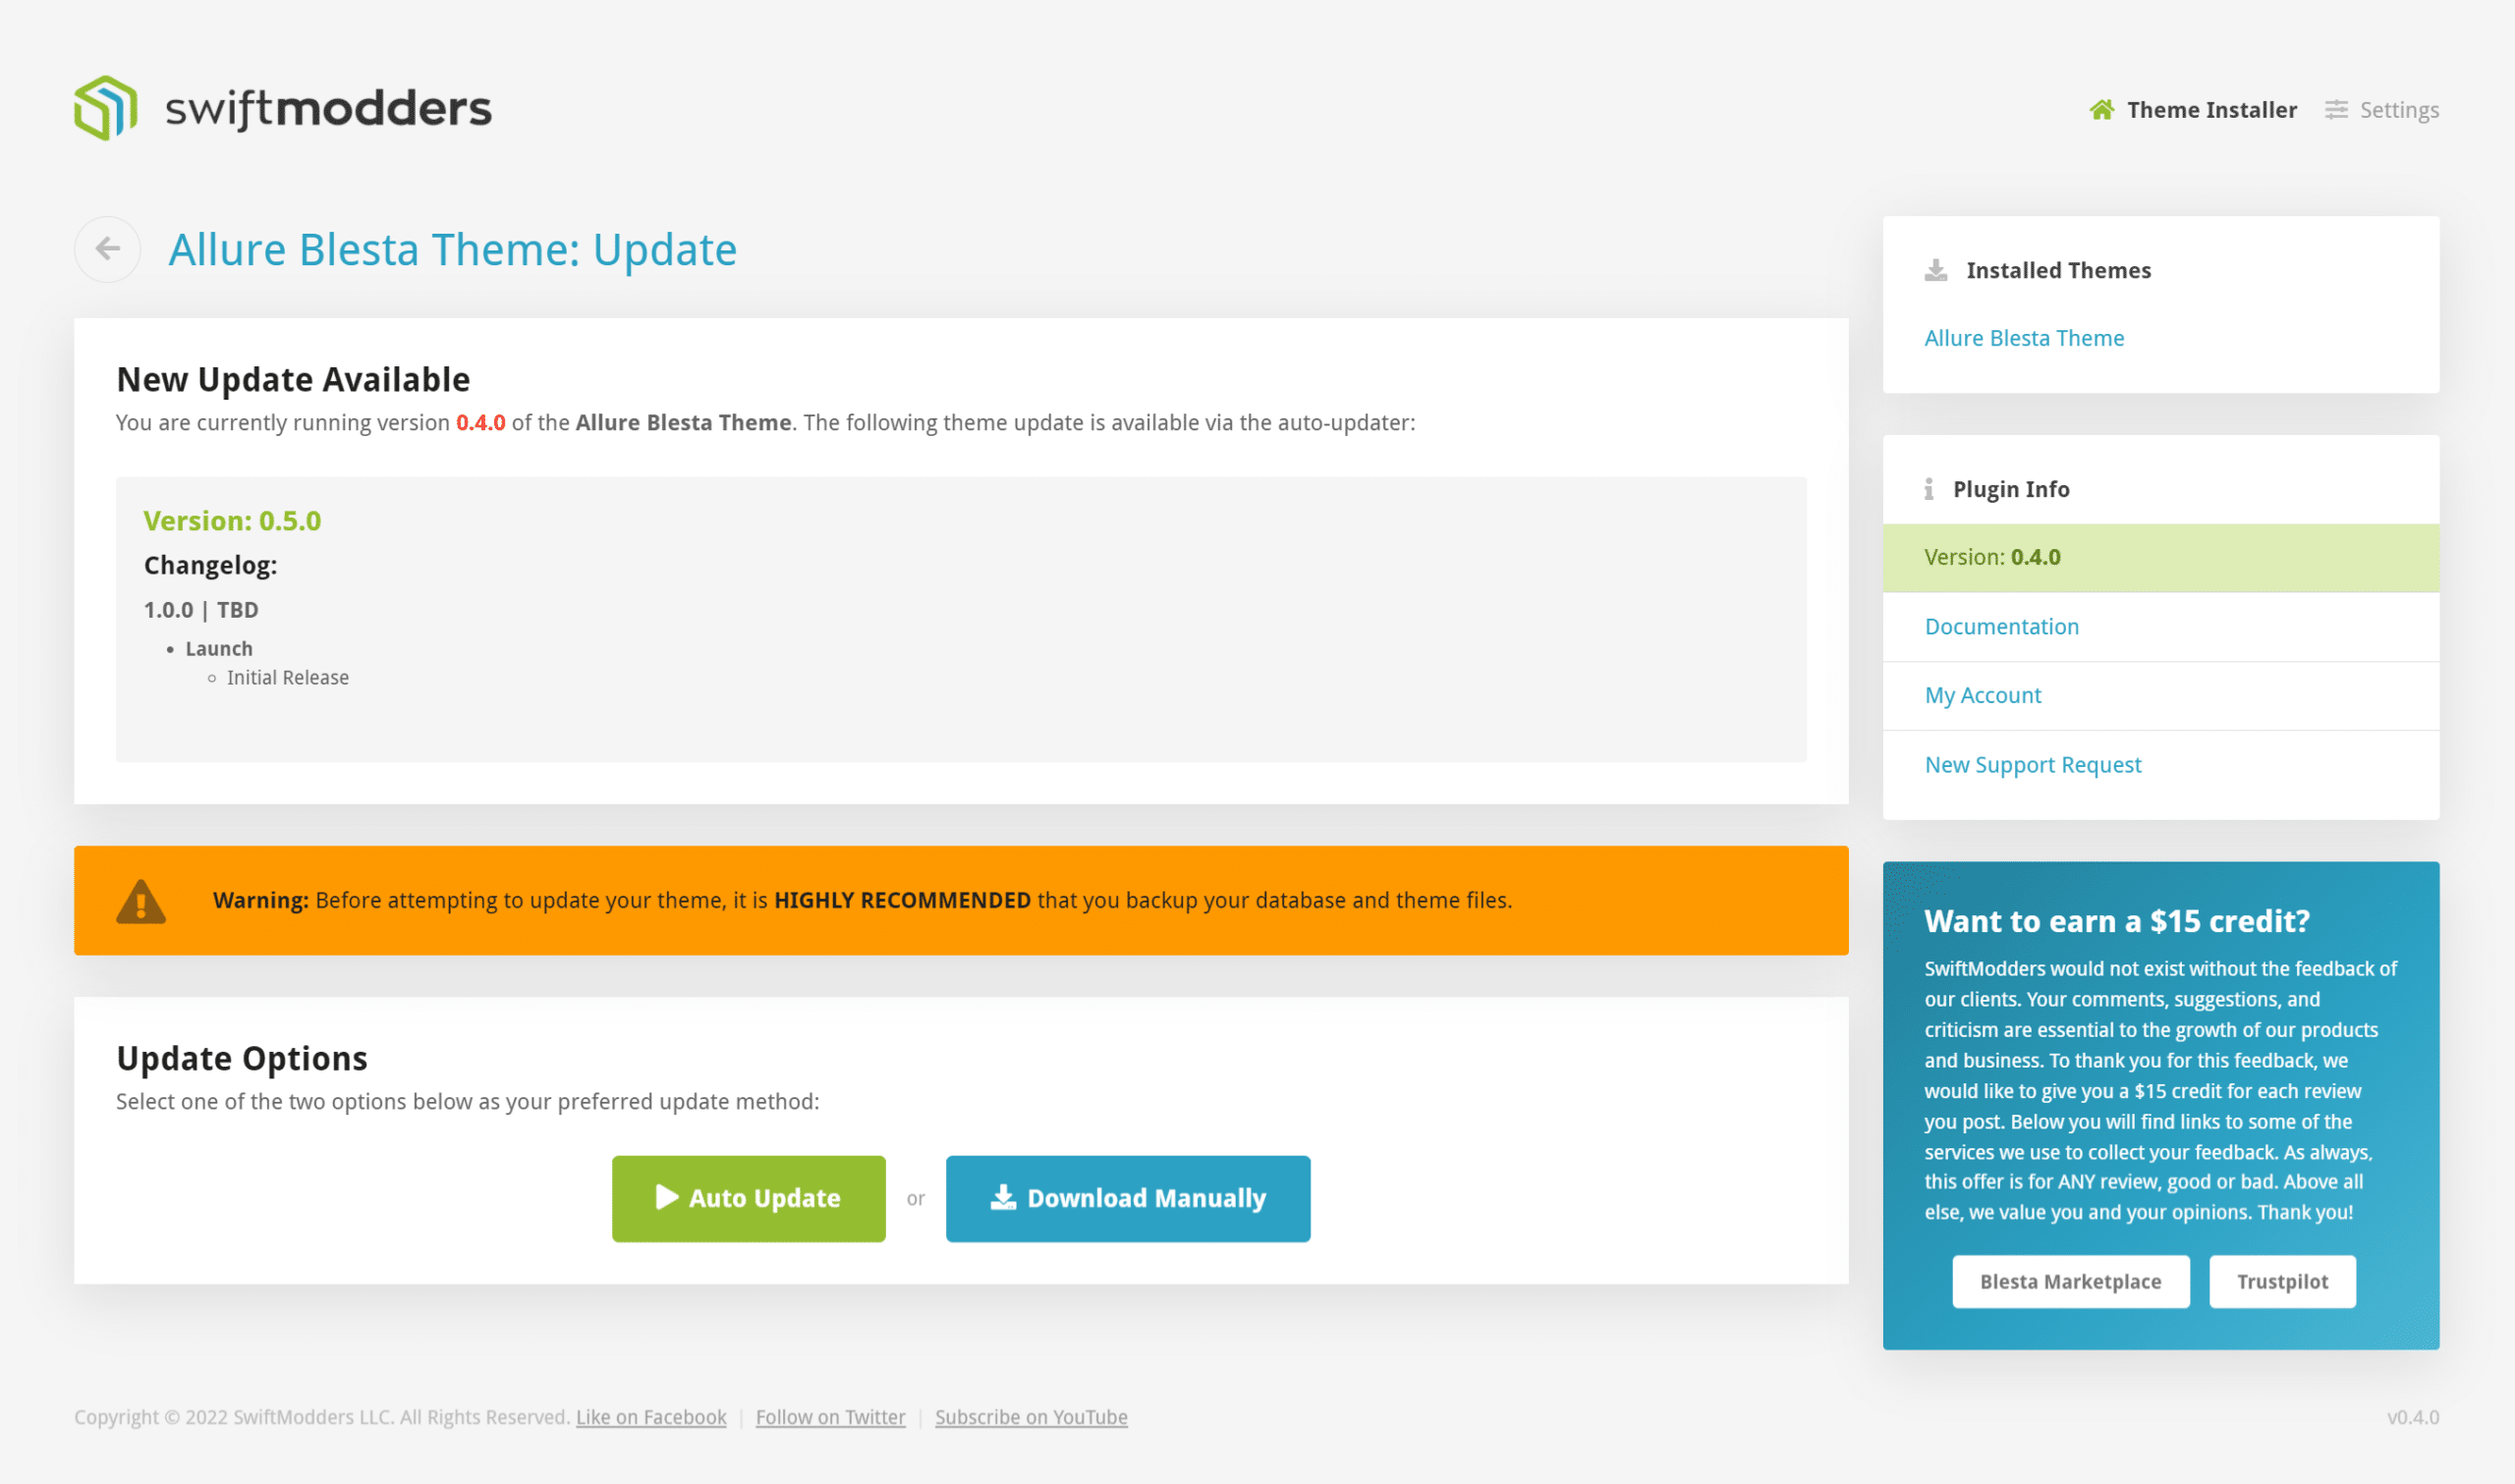Click the '1.0.0 | TBD' changelog entry

[x=201, y=610]
